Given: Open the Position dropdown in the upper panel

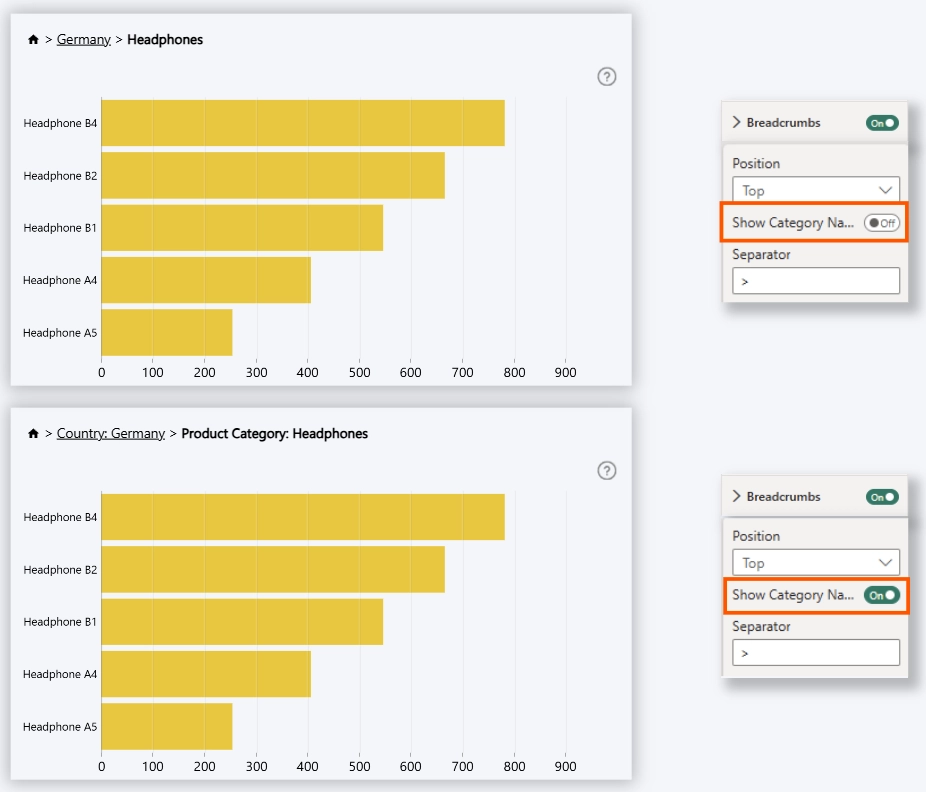Looking at the screenshot, I should [x=815, y=190].
